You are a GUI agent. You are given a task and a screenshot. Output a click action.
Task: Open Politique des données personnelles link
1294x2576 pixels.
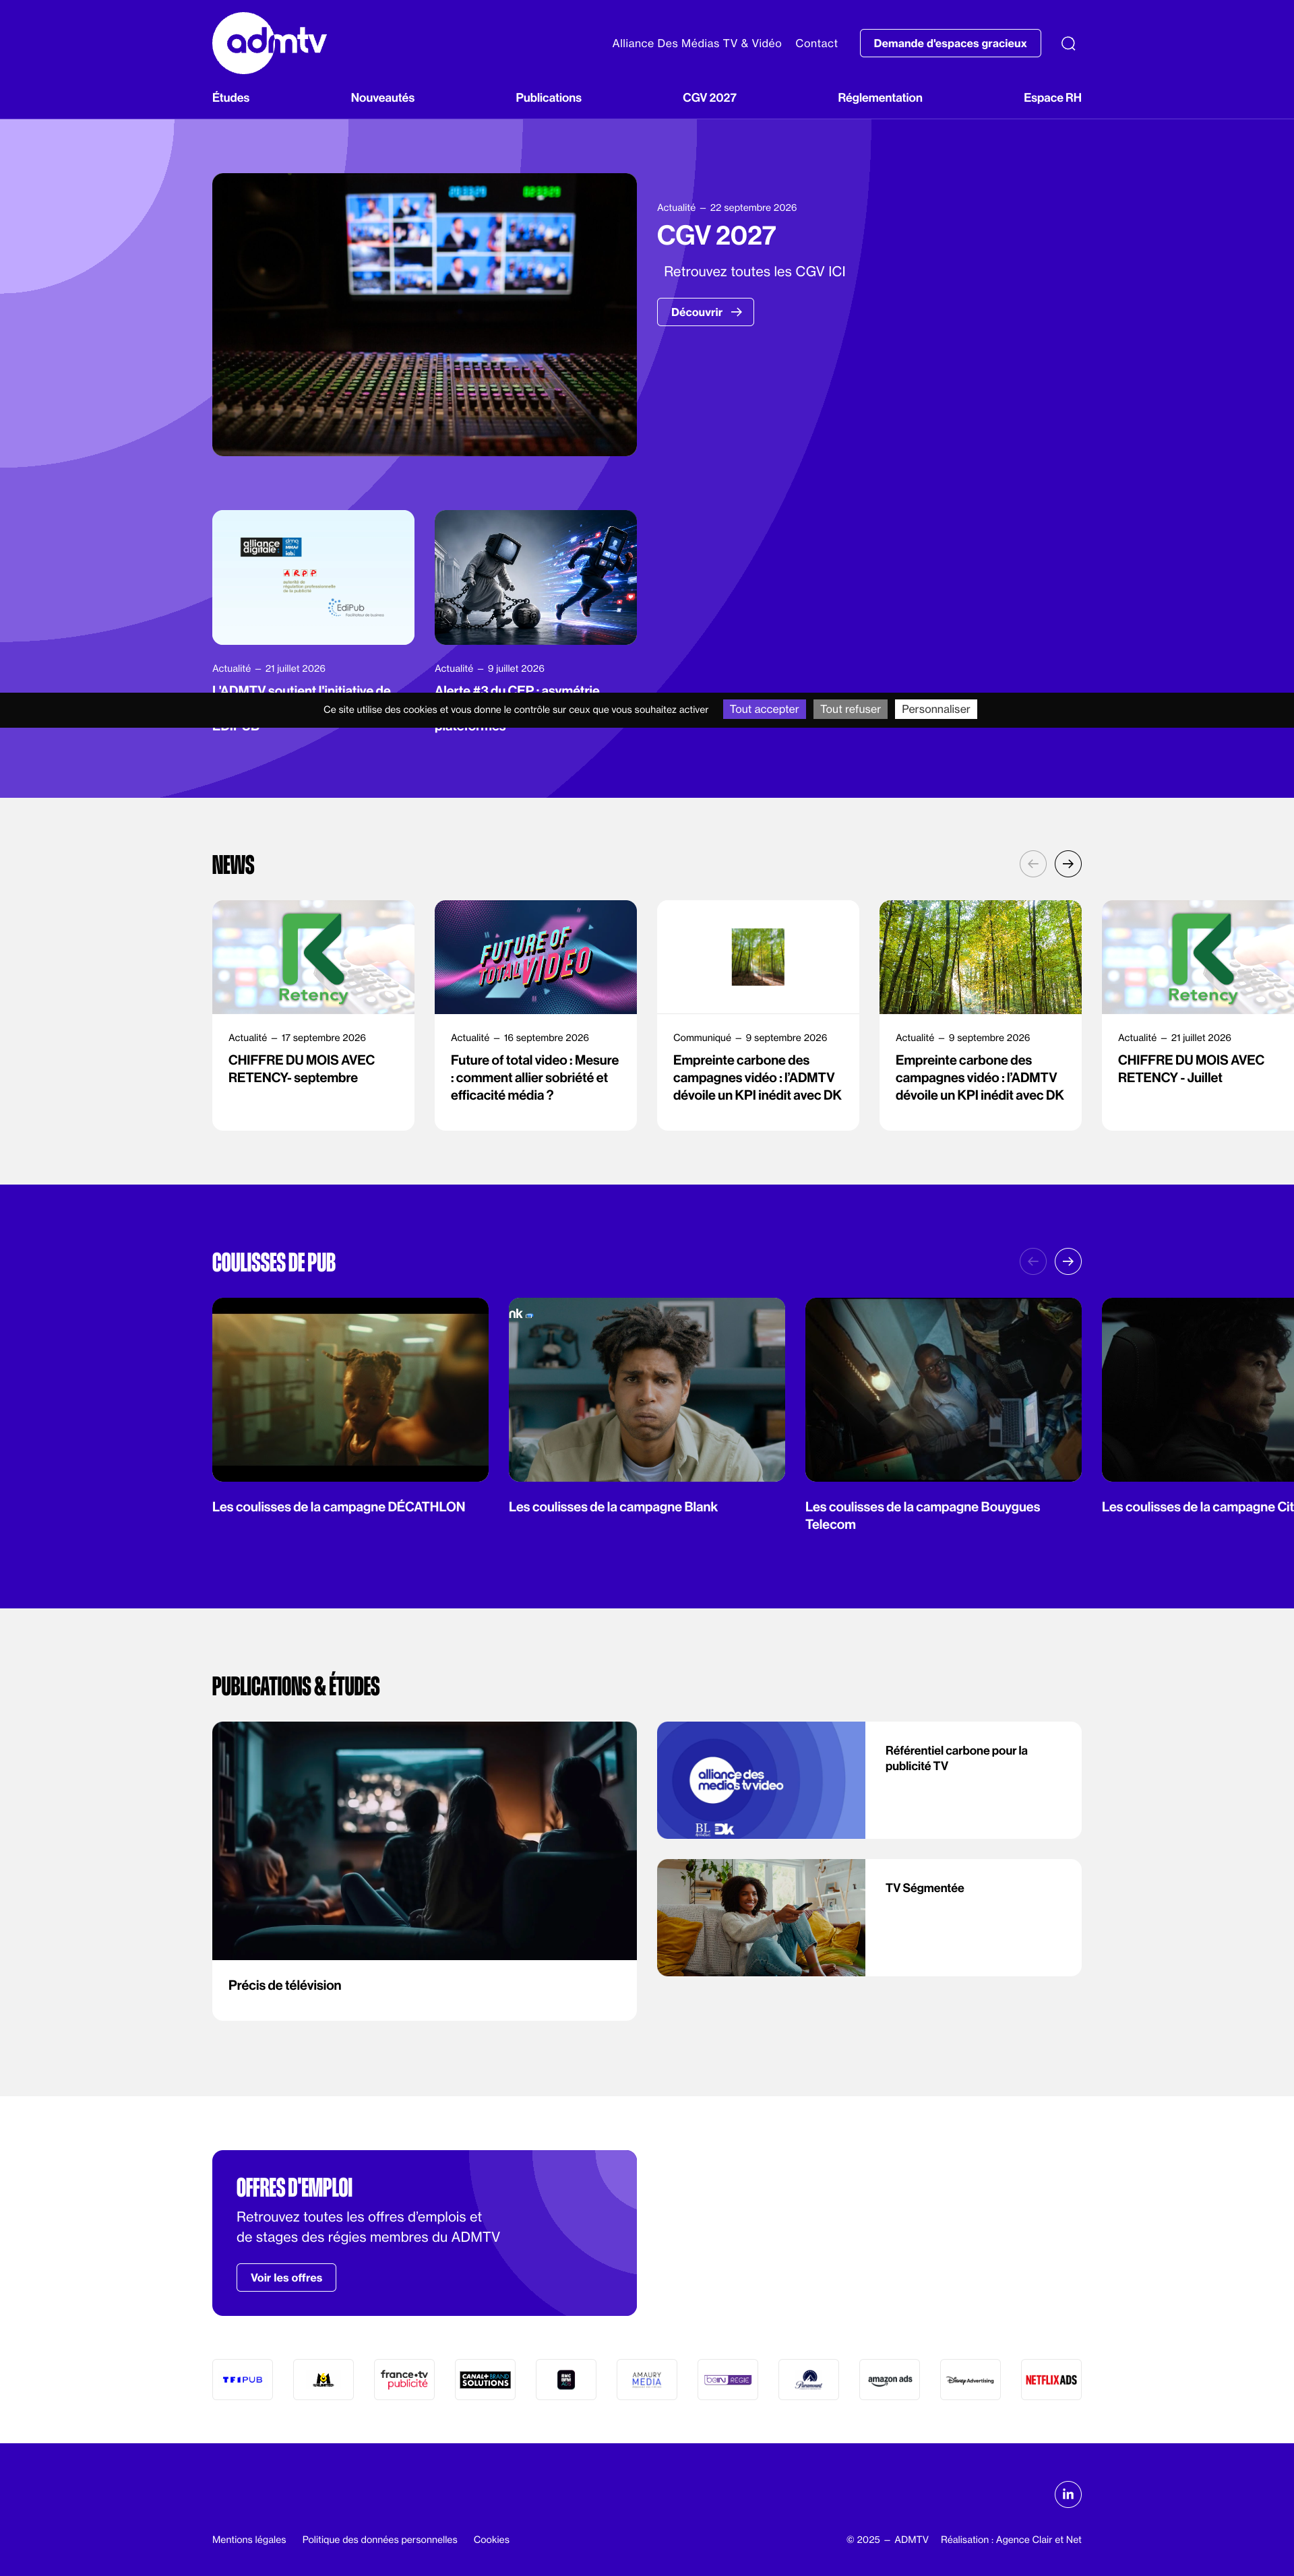point(380,2539)
